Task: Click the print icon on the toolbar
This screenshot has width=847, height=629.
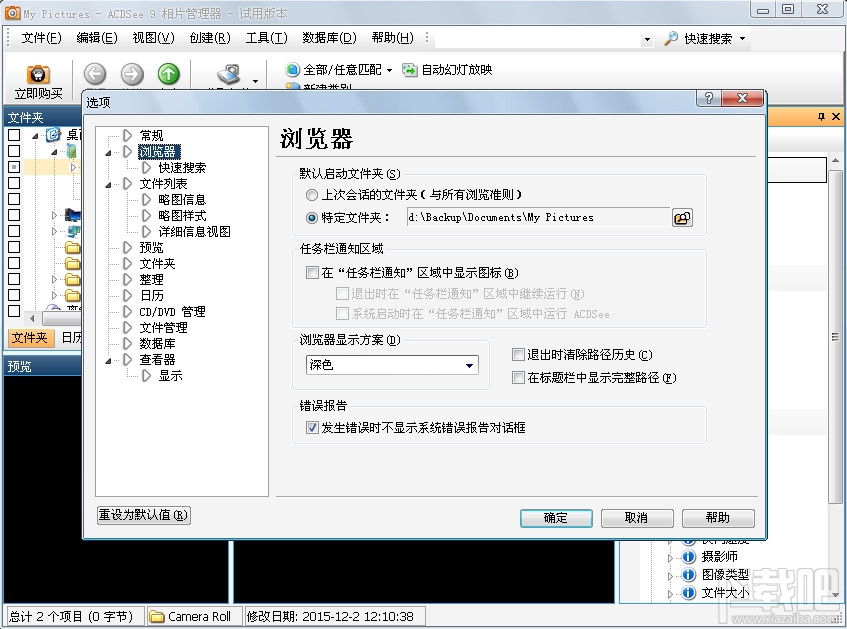Action: [x=228, y=72]
